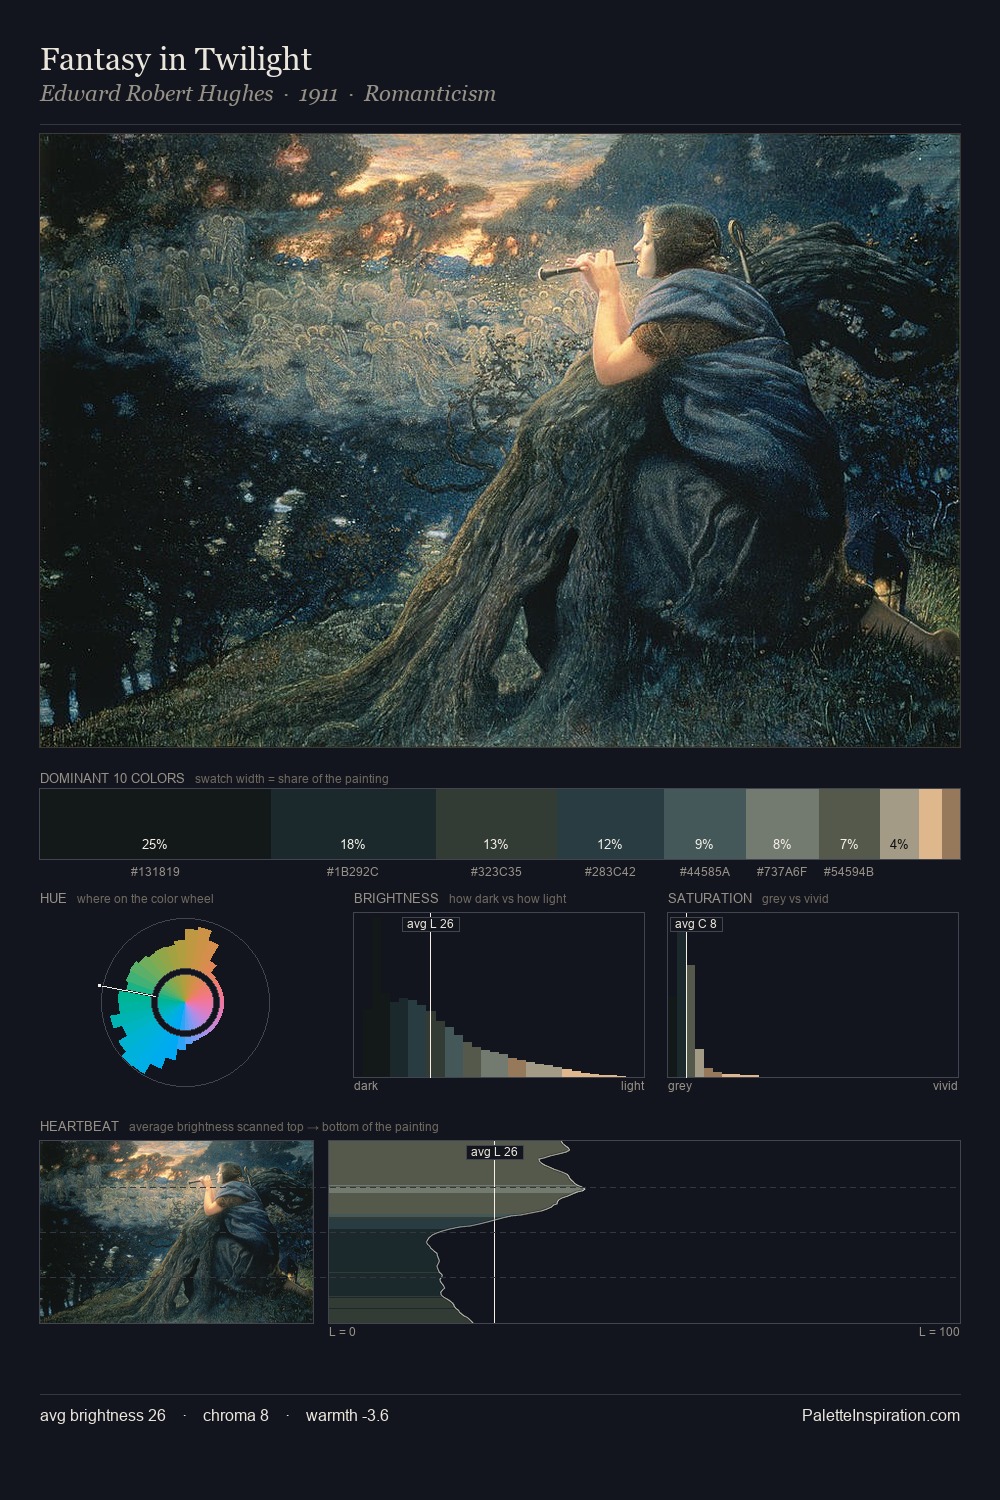1000x1500 pixels.
Task: Select the hex label #54594B
Action: coord(849,872)
